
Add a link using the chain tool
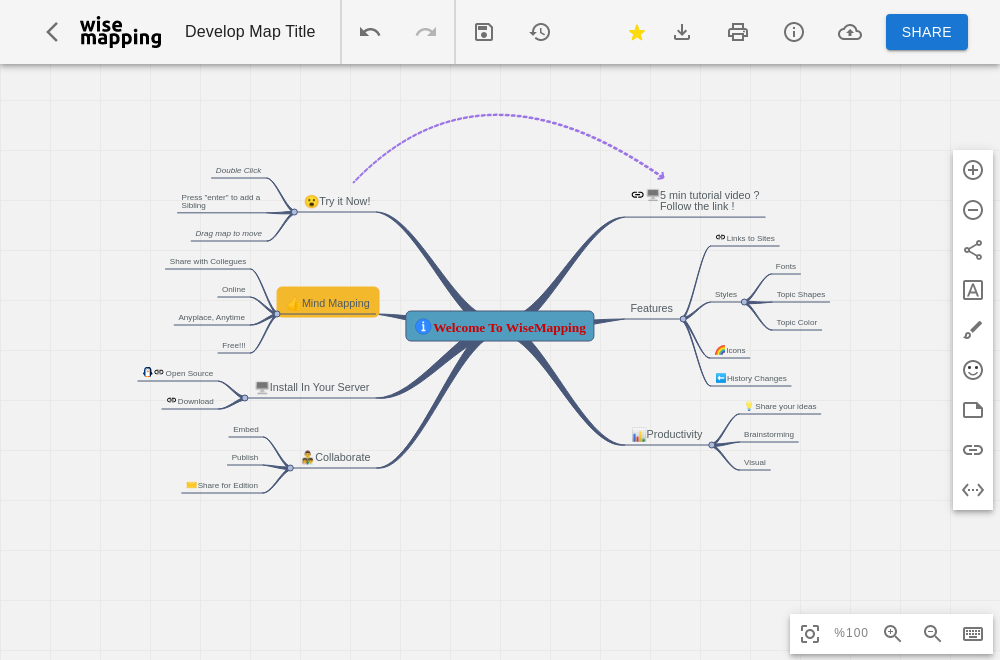click(973, 450)
